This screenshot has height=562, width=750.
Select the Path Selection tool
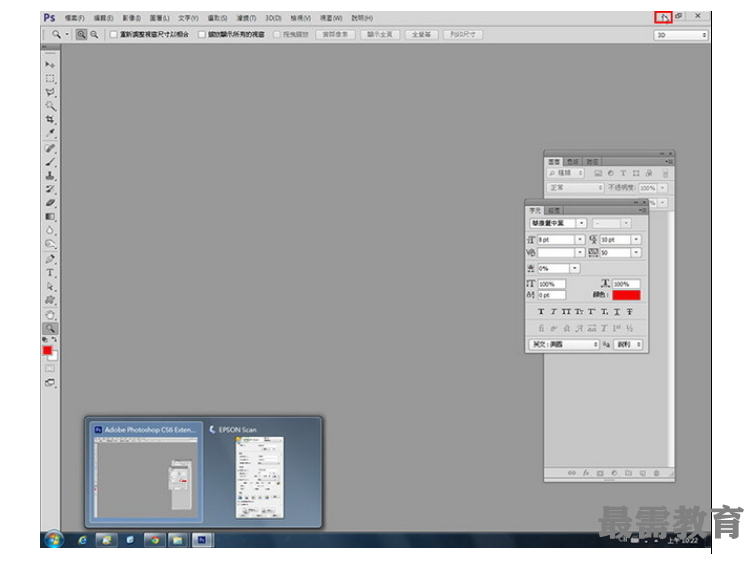point(50,287)
